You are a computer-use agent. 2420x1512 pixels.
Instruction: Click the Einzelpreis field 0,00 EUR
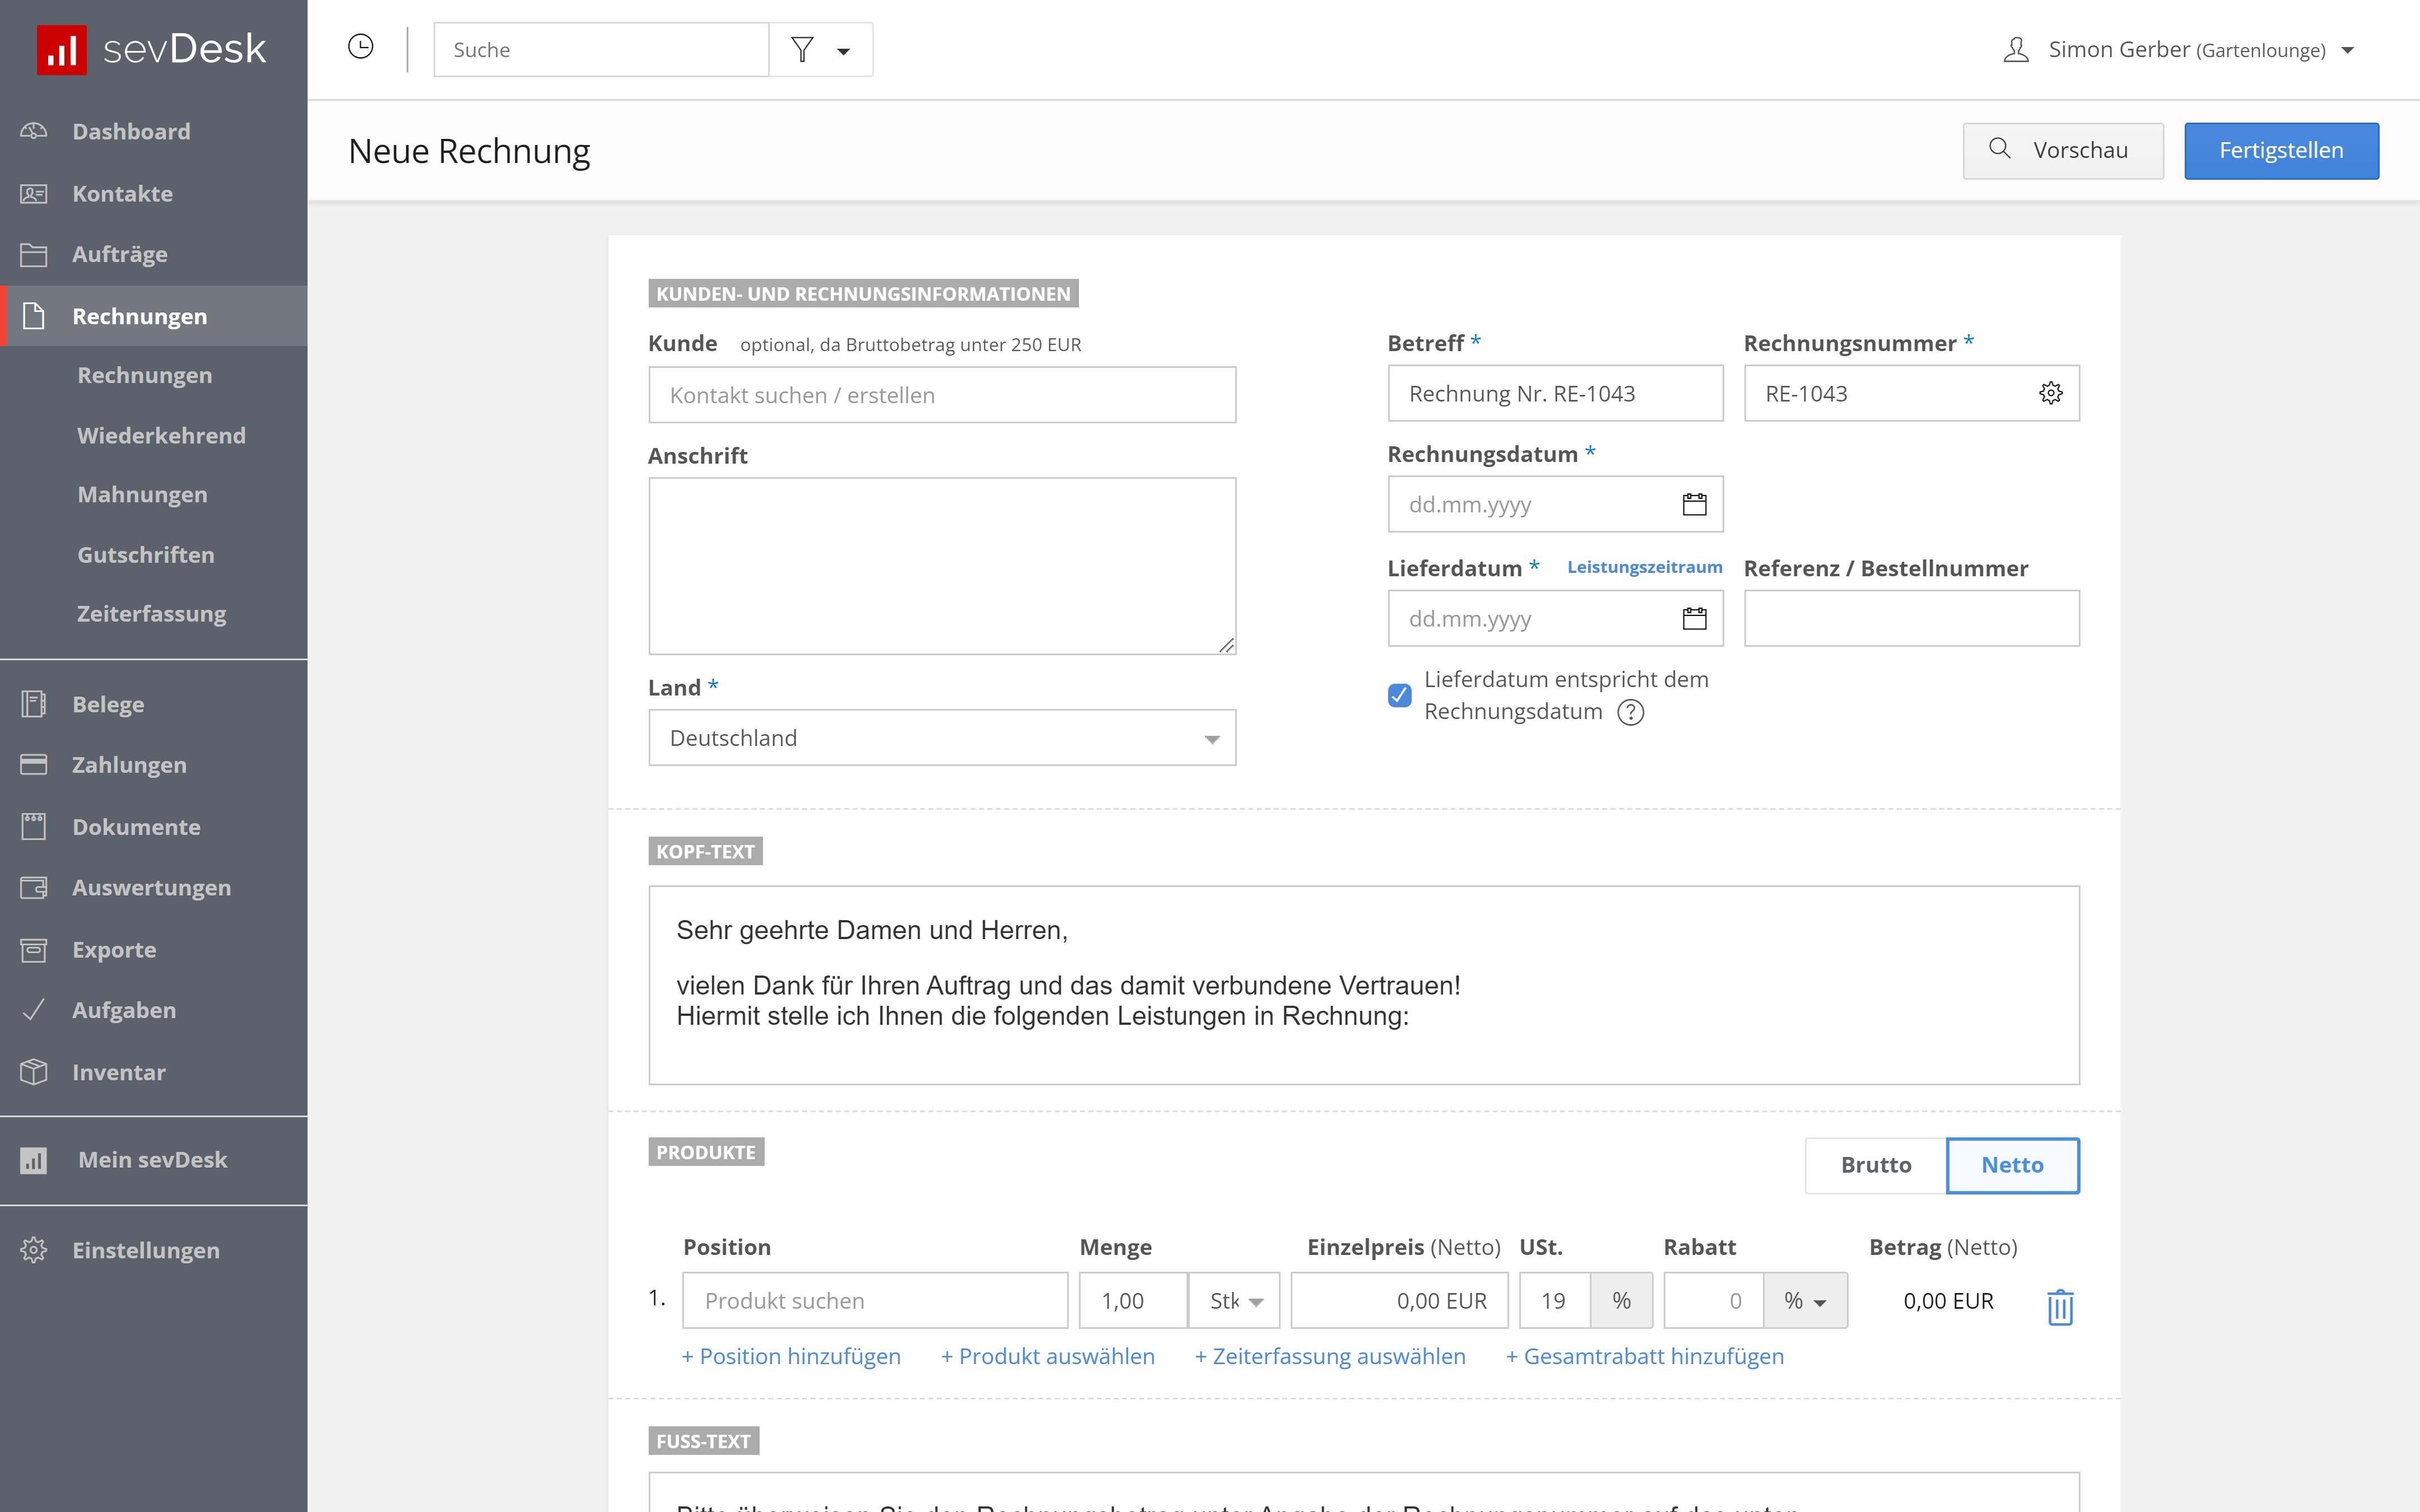pos(1399,1300)
